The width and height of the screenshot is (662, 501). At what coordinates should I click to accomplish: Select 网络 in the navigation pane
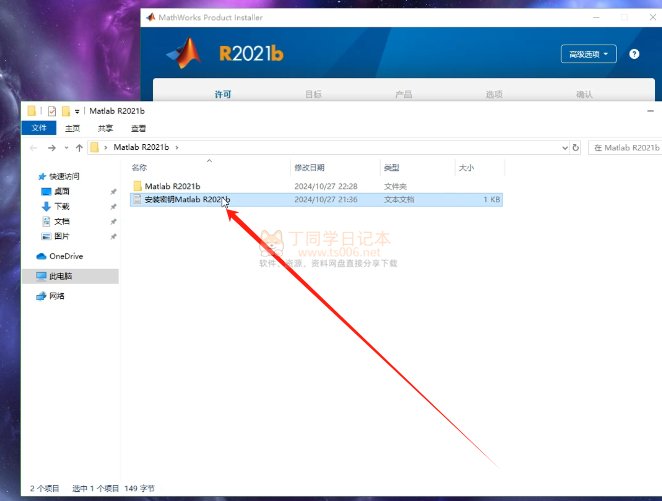pos(57,296)
